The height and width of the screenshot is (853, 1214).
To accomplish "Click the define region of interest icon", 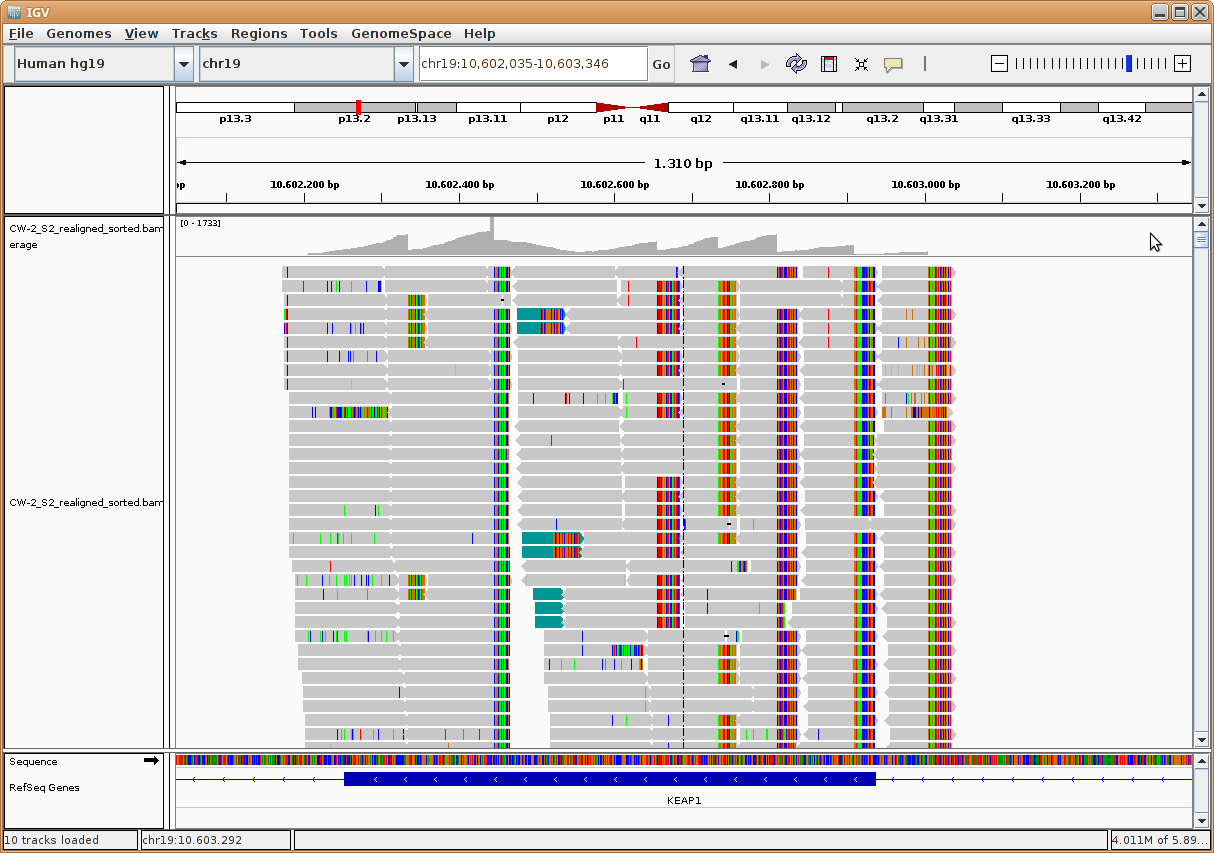I will point(828,64).
